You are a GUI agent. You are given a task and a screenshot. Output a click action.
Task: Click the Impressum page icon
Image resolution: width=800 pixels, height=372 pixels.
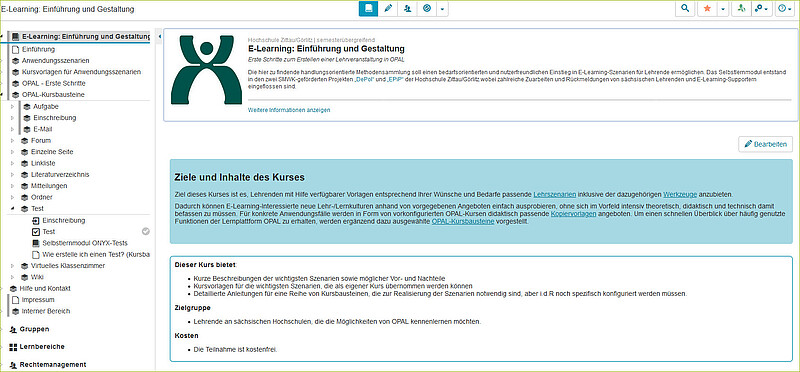click(x=15, y=300)
